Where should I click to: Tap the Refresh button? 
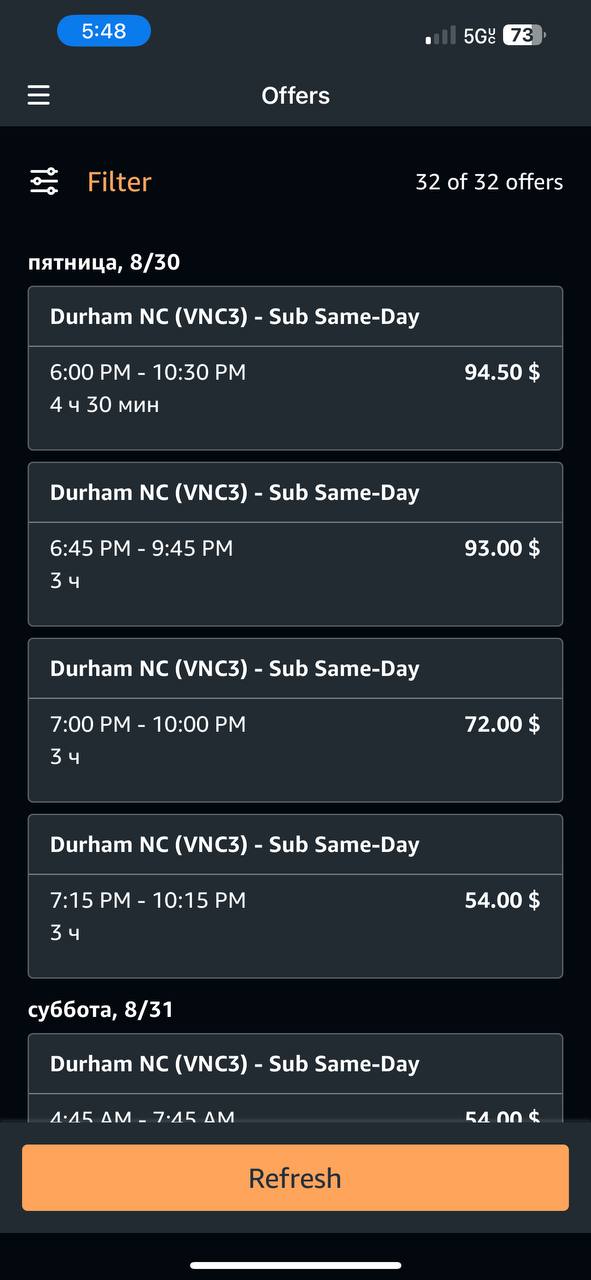295,1178
